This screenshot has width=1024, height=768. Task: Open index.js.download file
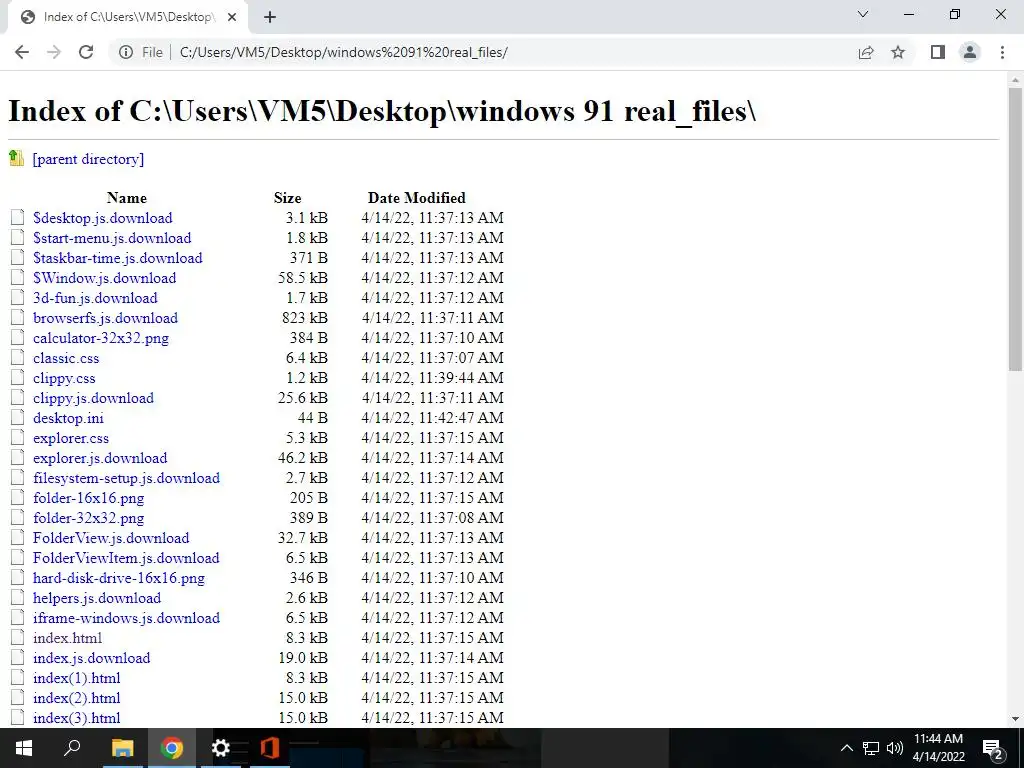click(91, 658)
